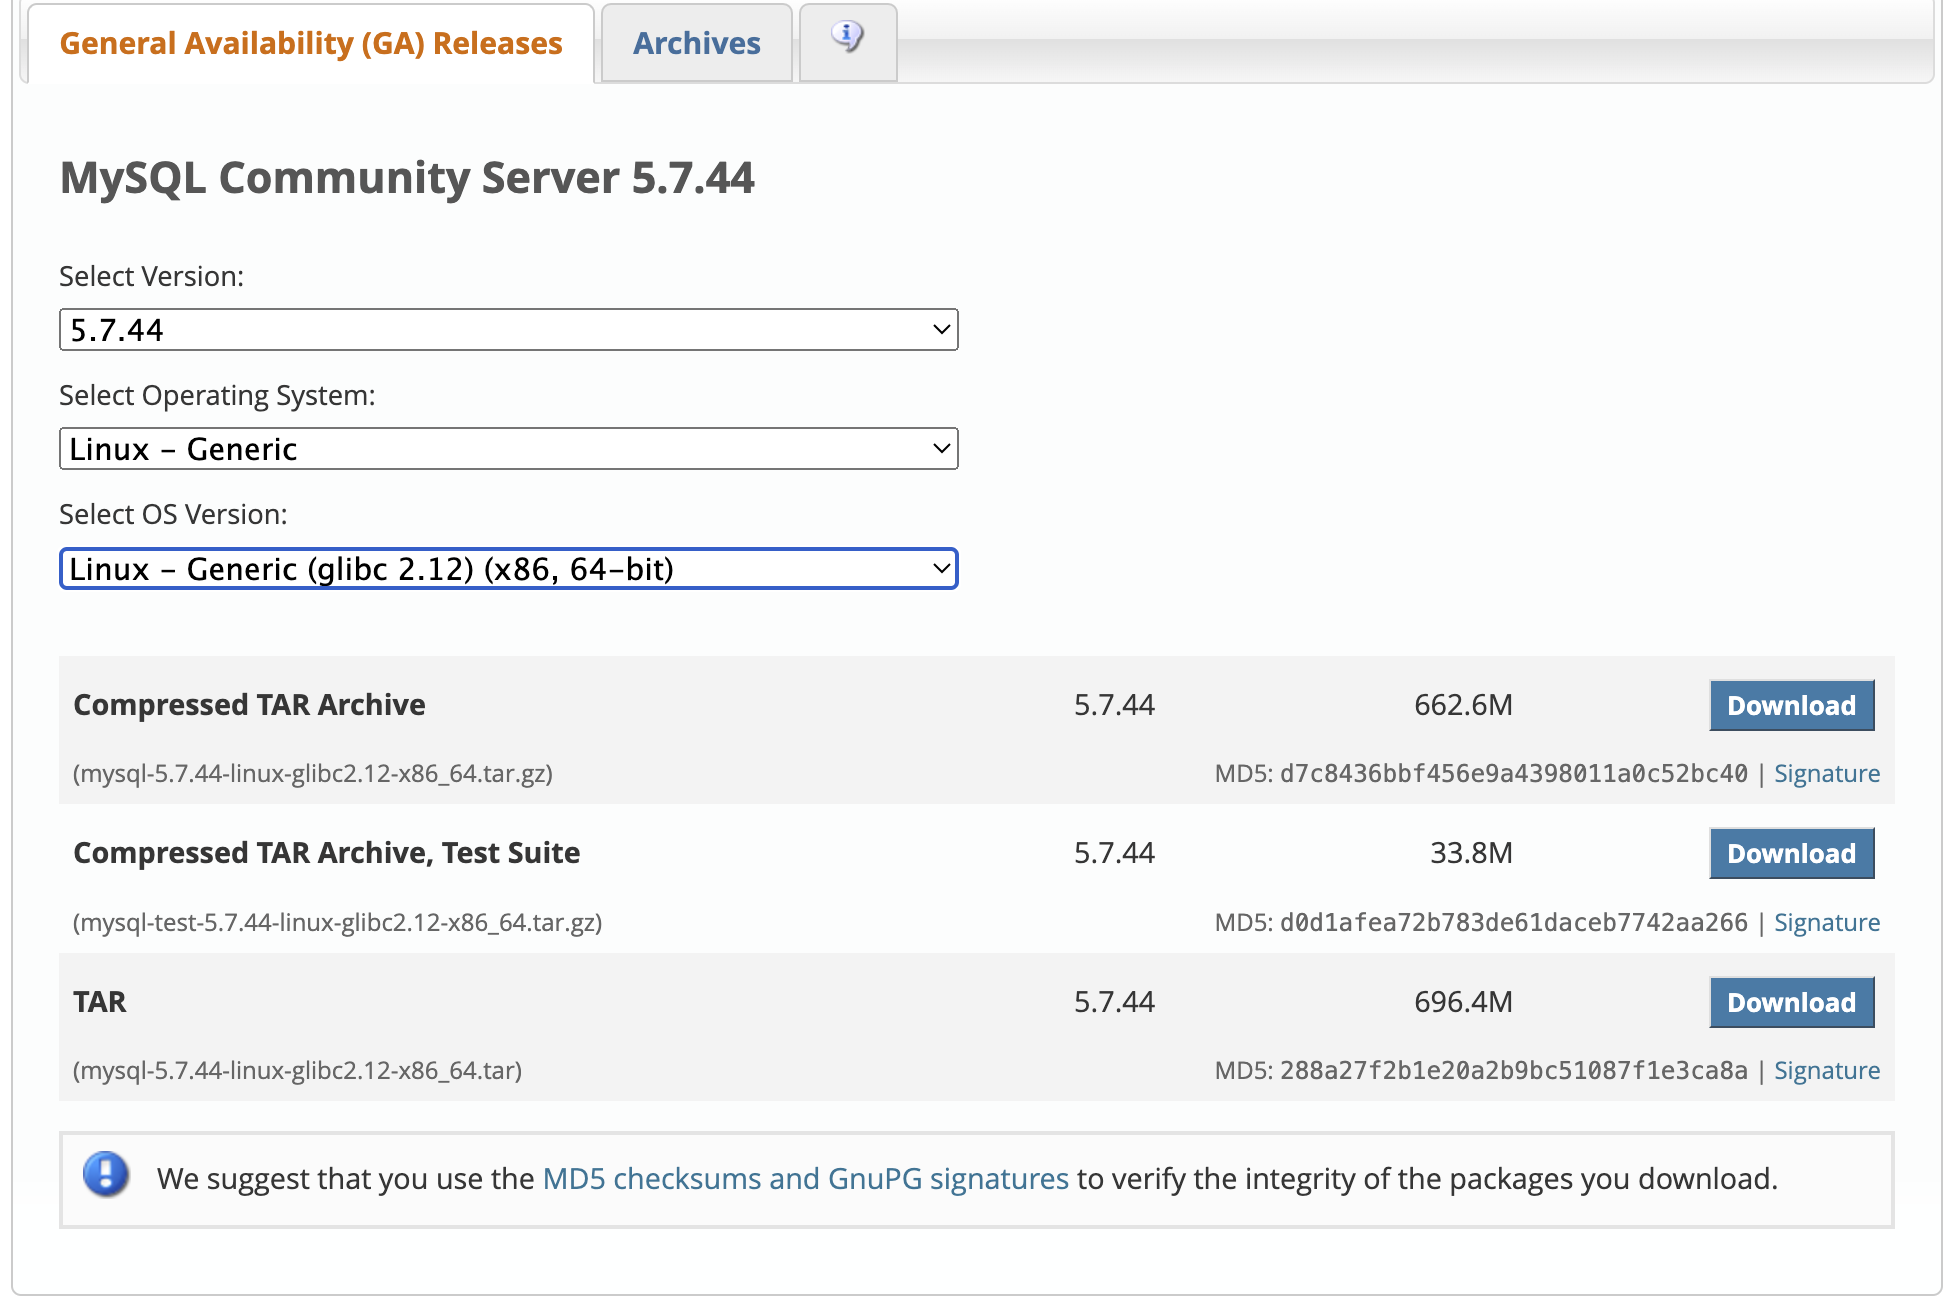Click the blue exclamation notice icon

(106, 1175)
